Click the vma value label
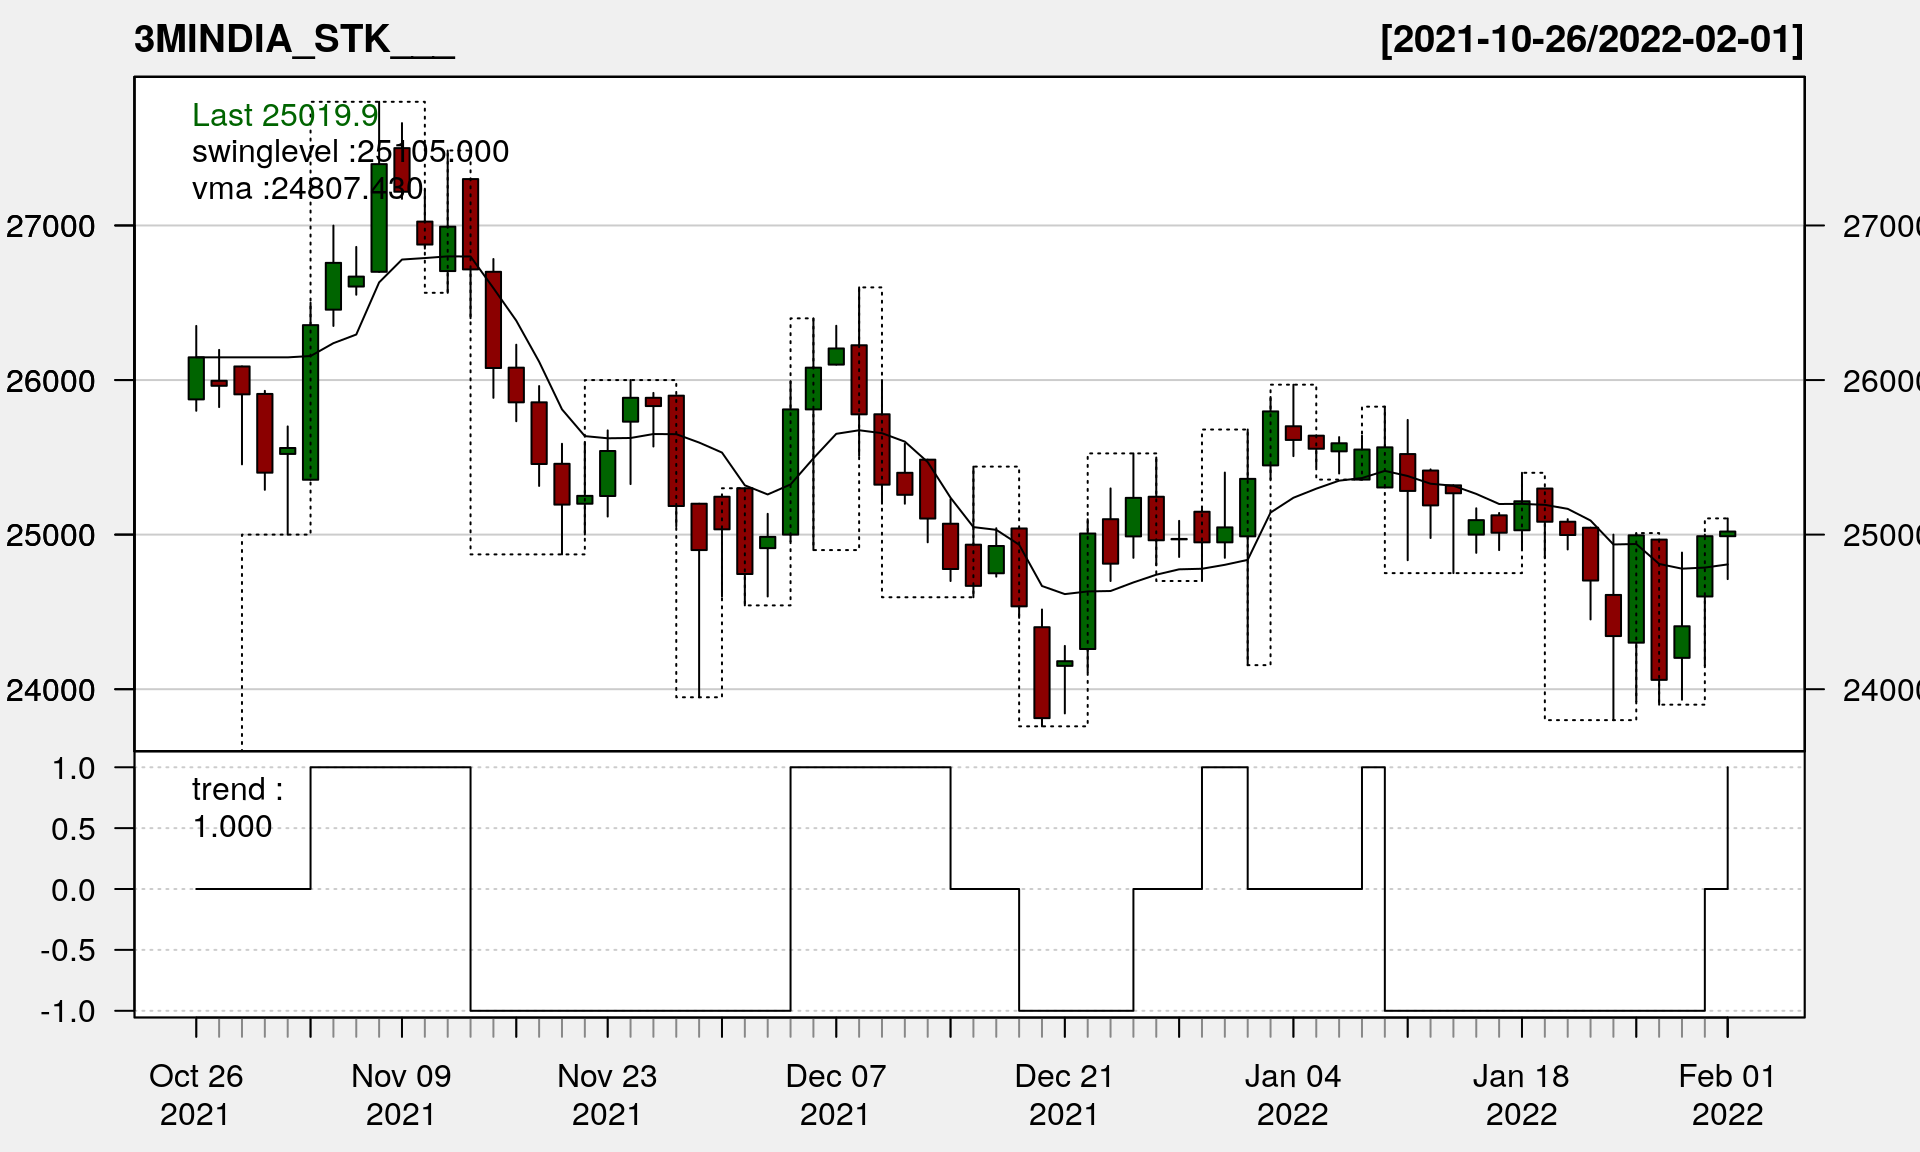Viewport: 1920px width, 1152px height. click(x=307, y=188)
